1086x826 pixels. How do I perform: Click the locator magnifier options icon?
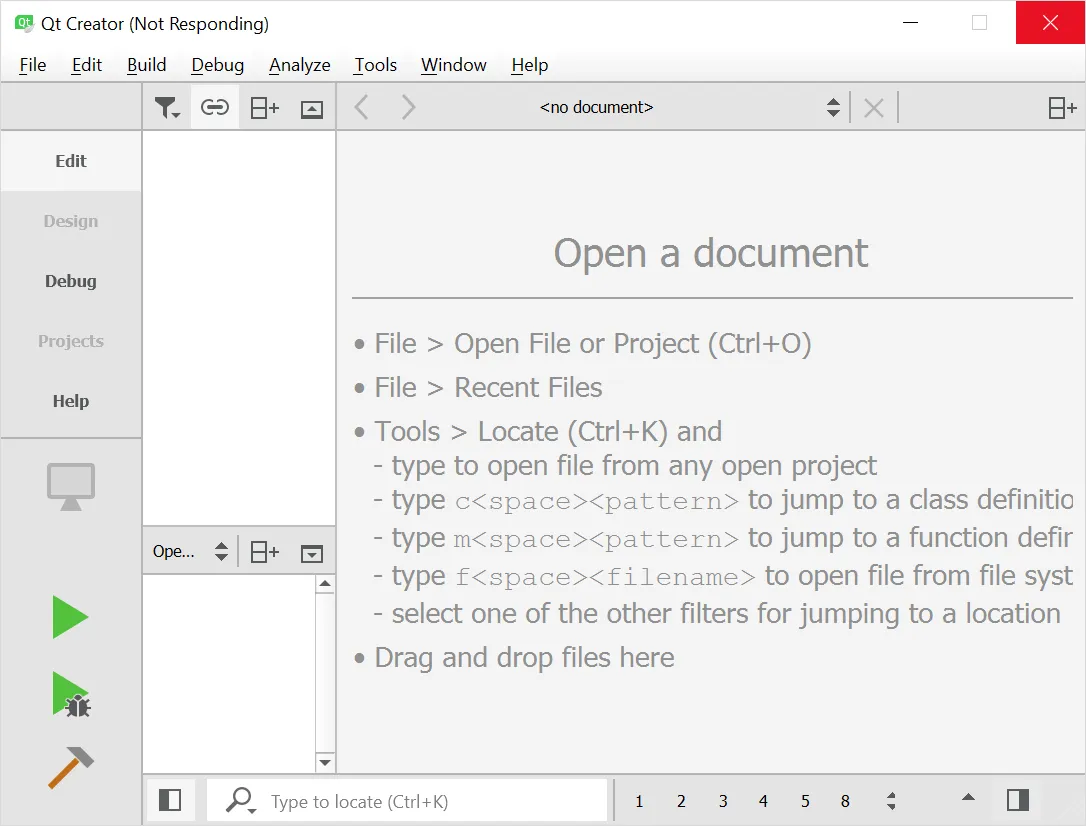240,800
